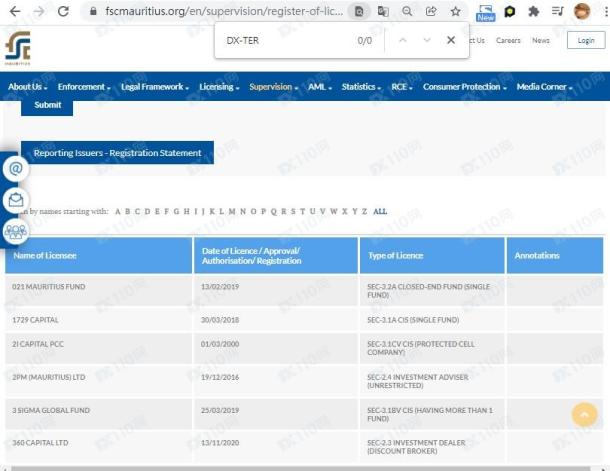The height and width of the screenshot is (471, 610).
Task: Click the zoom magnifier icon in address bar
Action: [407, 11]
